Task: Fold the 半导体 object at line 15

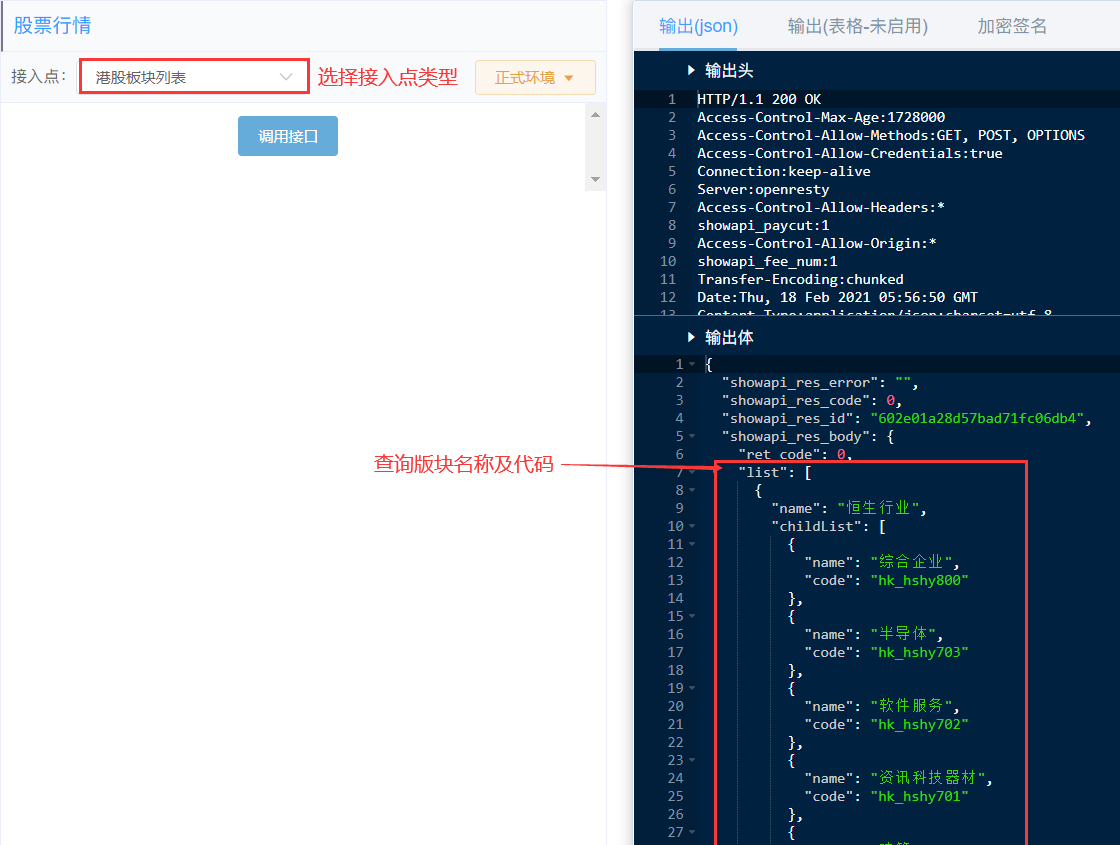Action: click(x=692, y=616)
